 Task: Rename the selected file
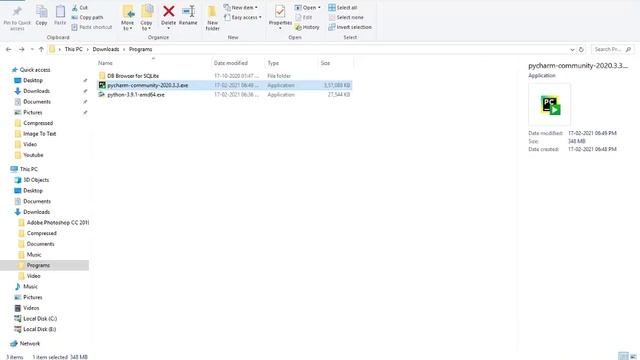188,16
